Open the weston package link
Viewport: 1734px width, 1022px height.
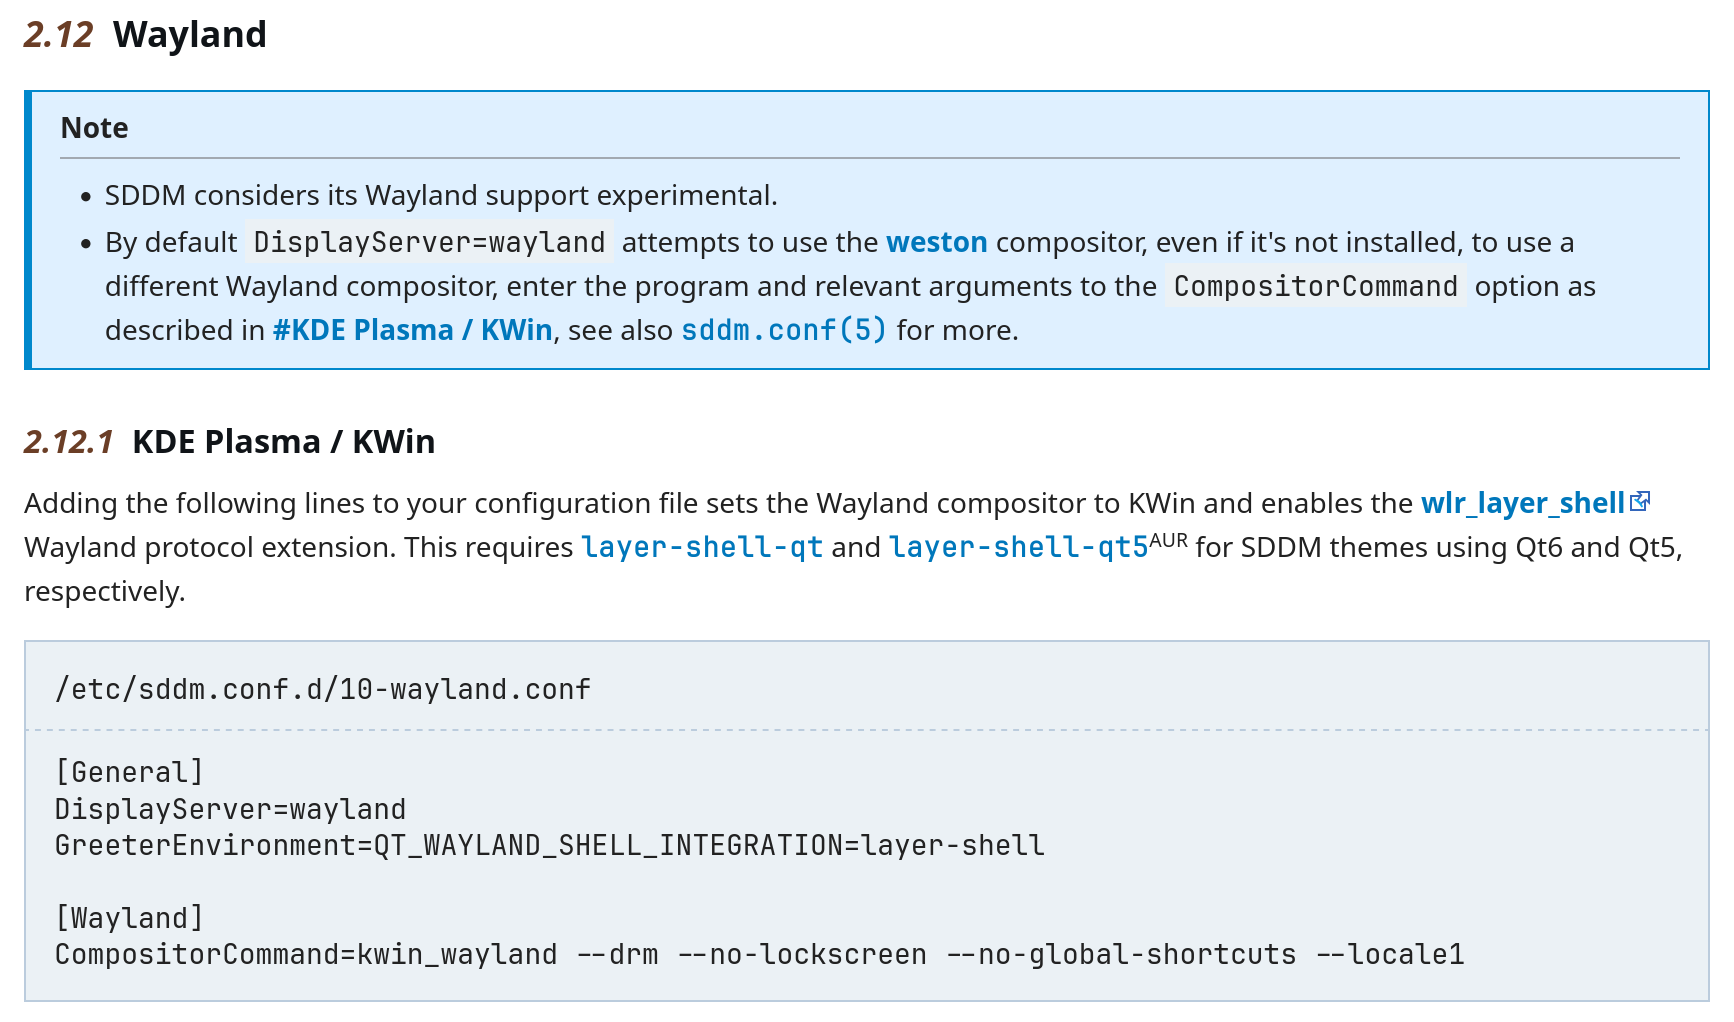click(x=936, y=242)
